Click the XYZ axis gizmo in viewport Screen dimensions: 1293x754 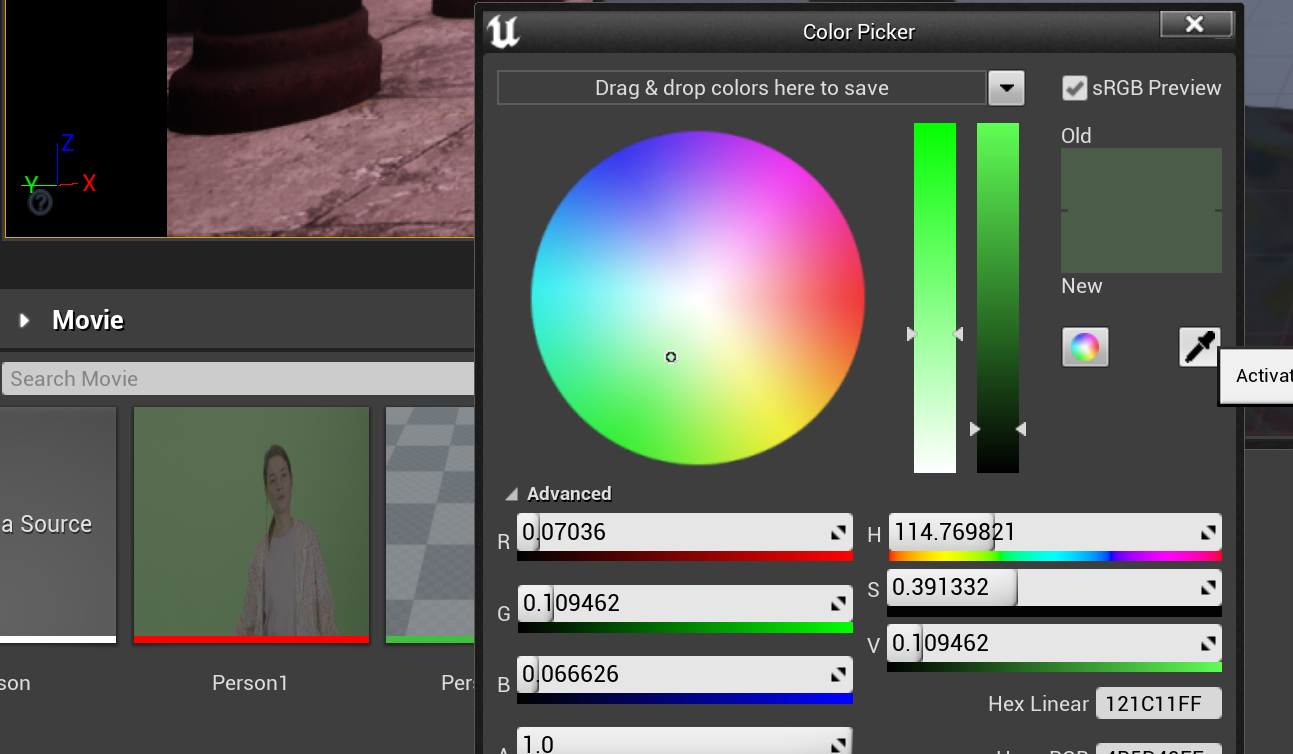coord(60,166)
